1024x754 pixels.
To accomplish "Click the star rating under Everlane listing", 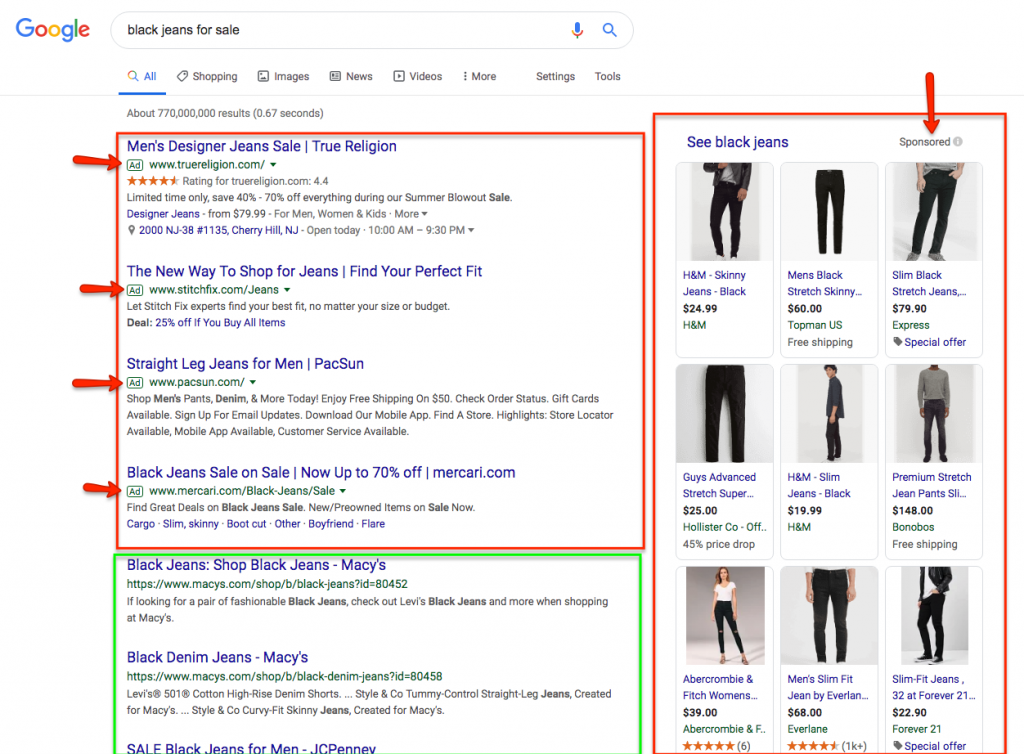I will tap(813, 746).
